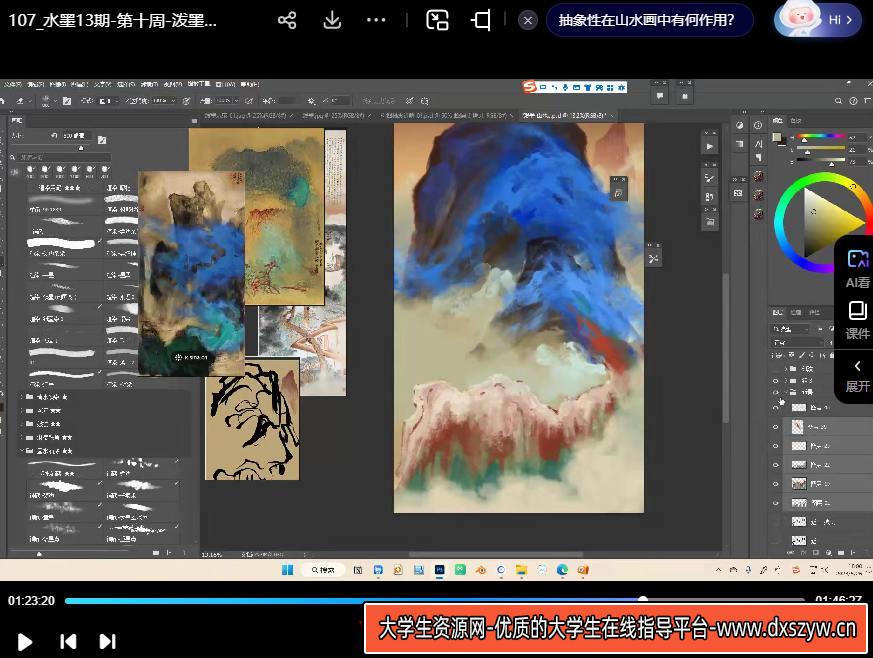Expand the topmost collapsed layer group
Image resolution: width=873 pixels, height=658 pixels.
(x=786, y=369)
